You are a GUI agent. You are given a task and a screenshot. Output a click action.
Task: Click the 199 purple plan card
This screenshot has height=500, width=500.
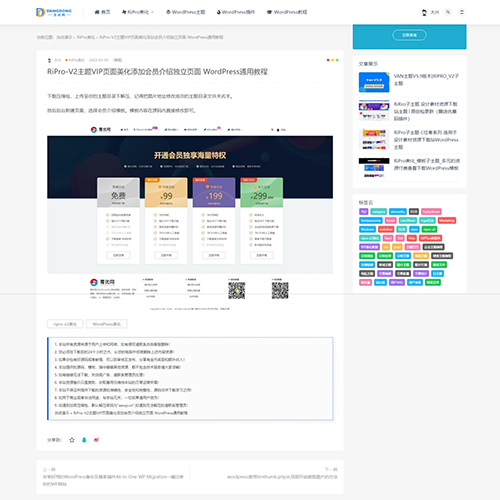[214, 221]
